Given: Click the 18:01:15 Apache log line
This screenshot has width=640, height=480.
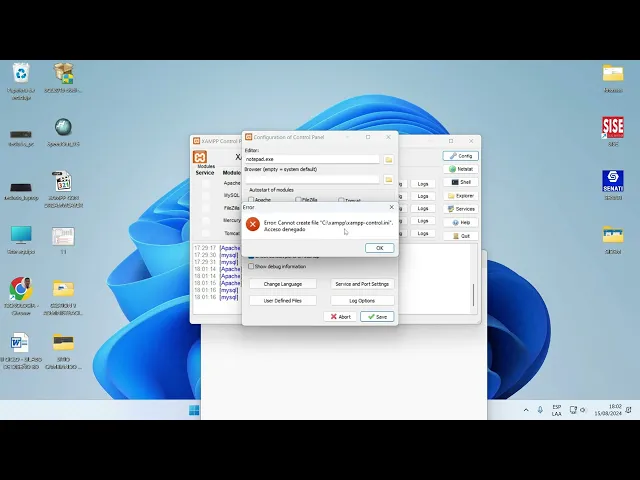Looking at the screenshot, I should tap(217, 283).
